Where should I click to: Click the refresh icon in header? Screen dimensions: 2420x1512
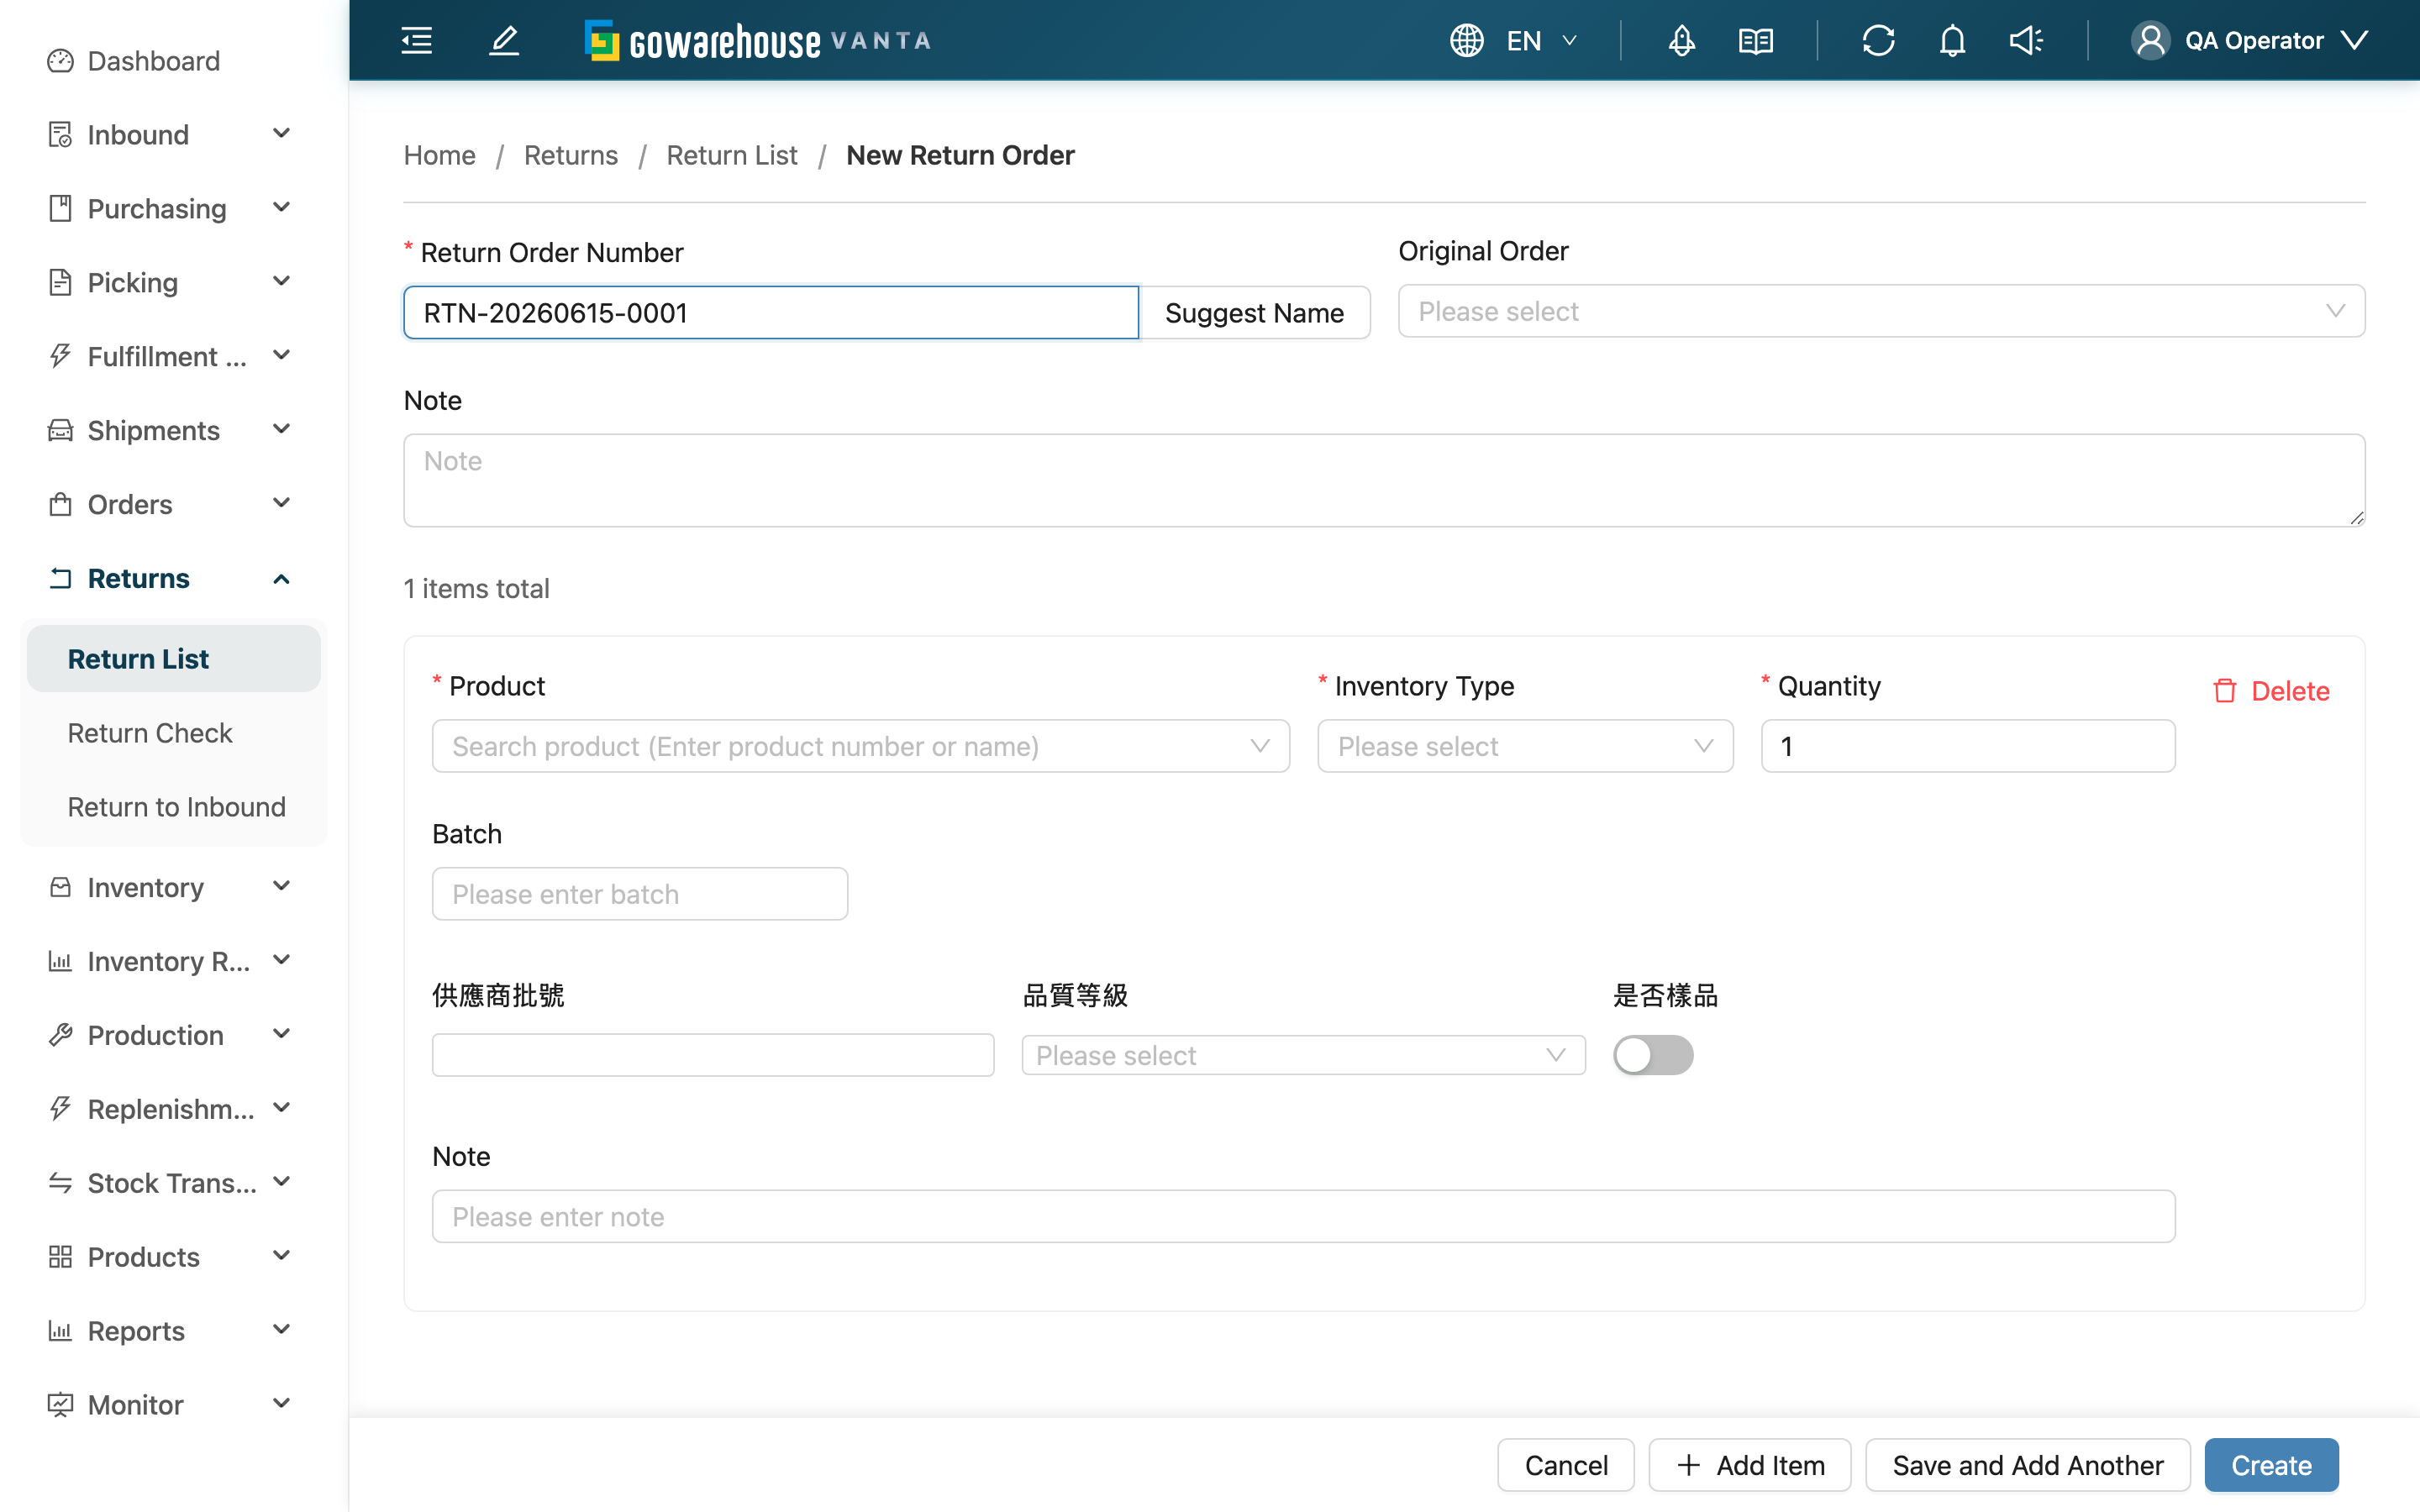pyautogui.click(x=1878, y=40)
